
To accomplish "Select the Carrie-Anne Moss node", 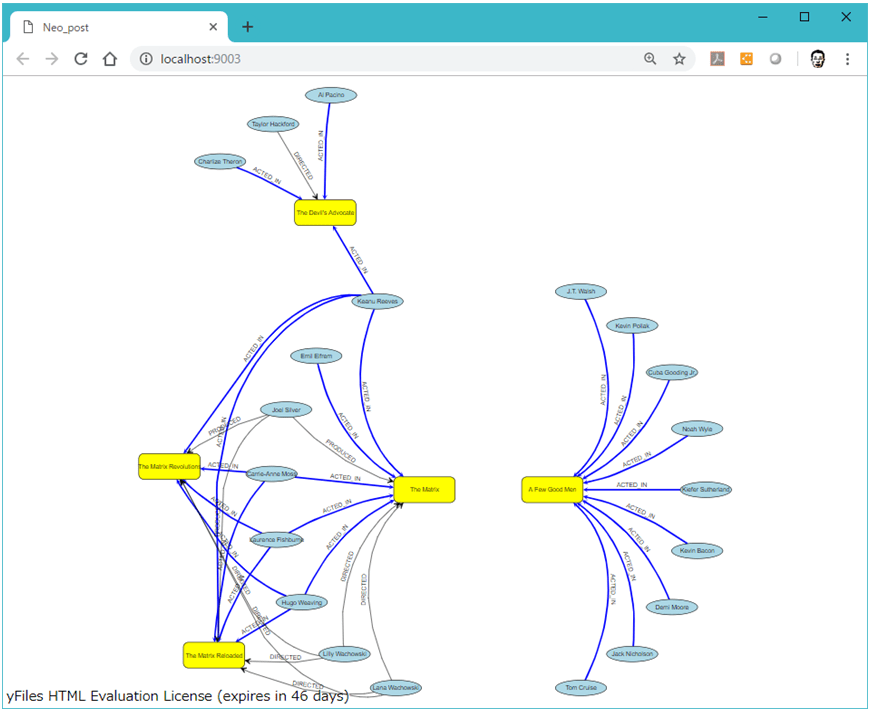I will click(272, 474).
